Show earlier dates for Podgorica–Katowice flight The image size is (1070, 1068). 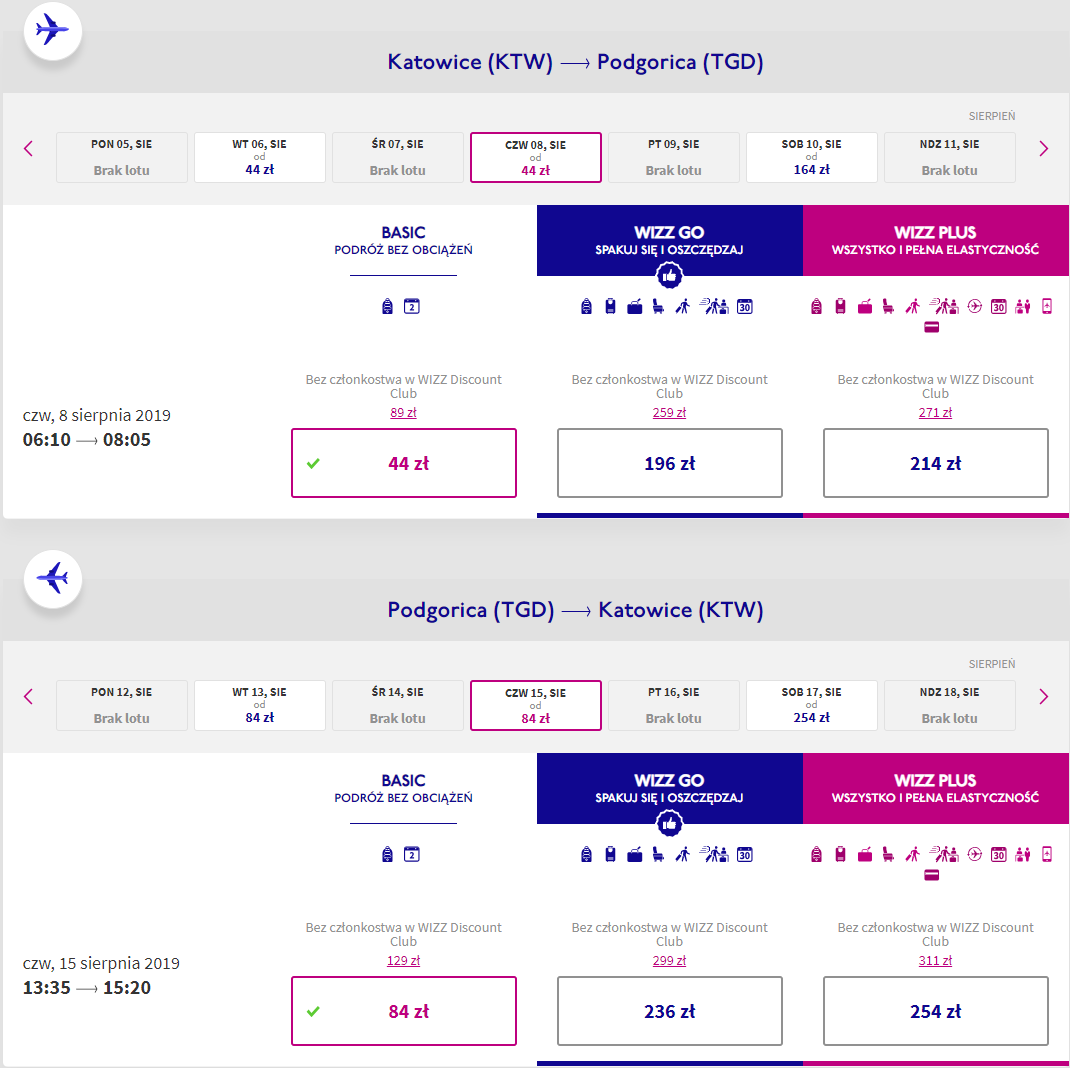[x=28, y=697]
